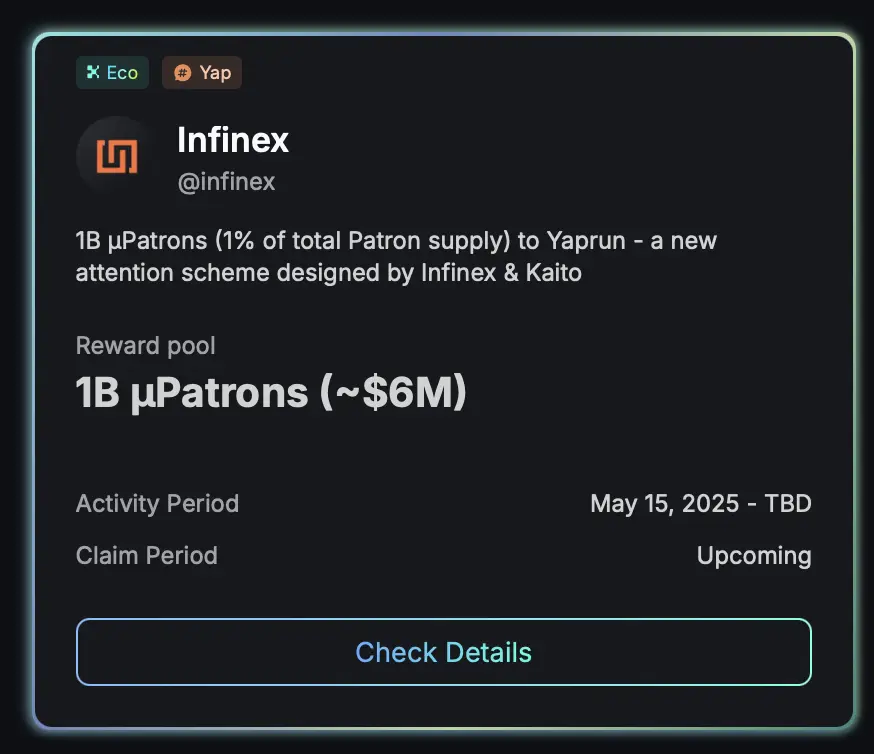Select the May 15, 2025 - TBD date
The image size is (874, 754).
(701, 503)
